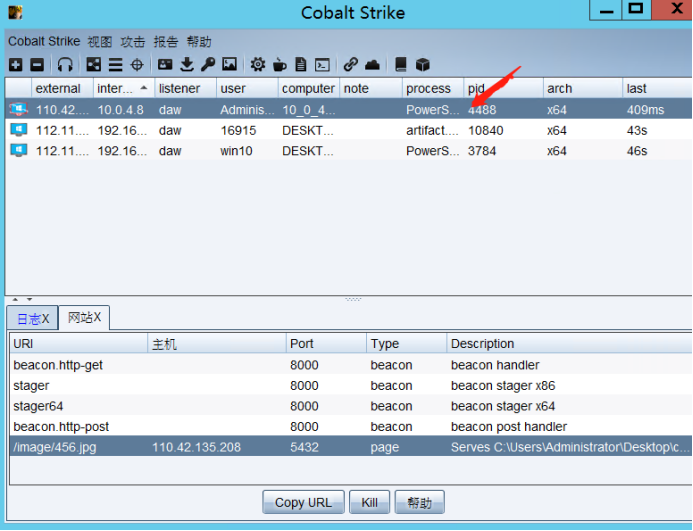Open downloaded files via download arrow icon
693x531 pixels.
(187, 65)
